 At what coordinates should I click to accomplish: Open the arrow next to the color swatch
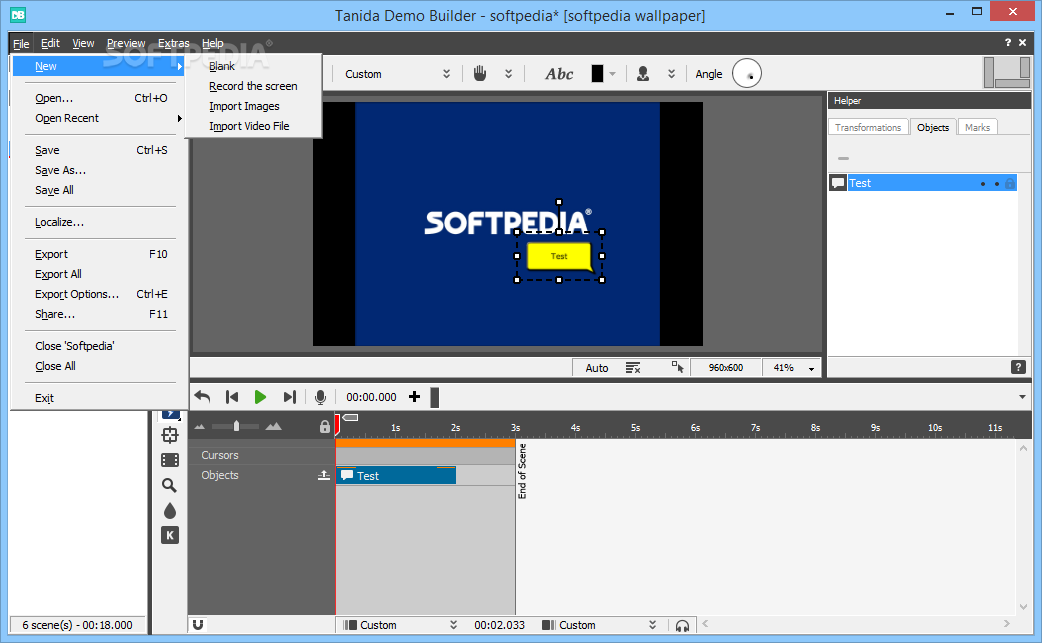[613, 74]
